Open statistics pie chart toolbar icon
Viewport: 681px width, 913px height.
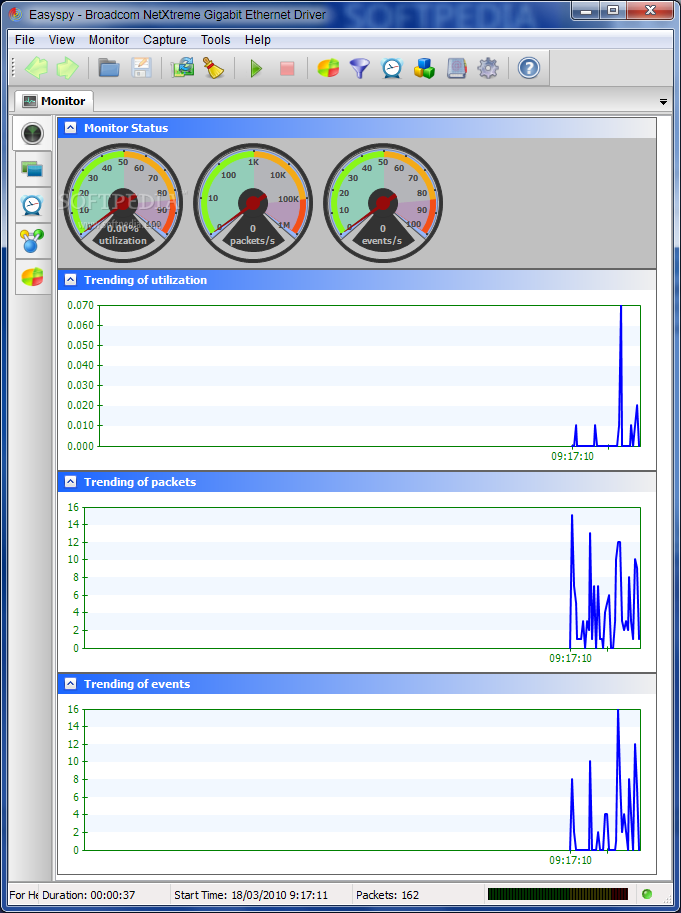click(328, 68)
